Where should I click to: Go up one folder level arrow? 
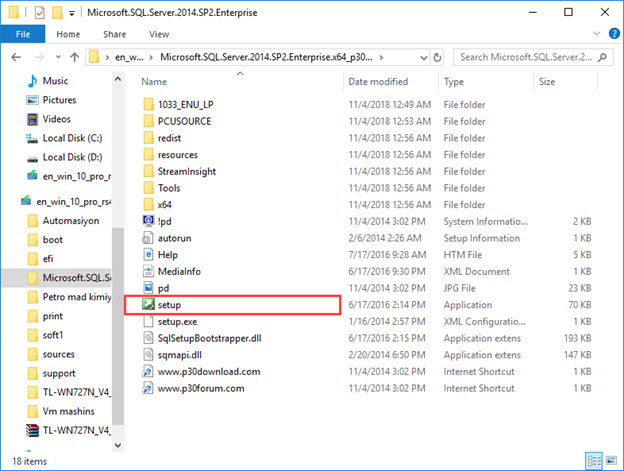(x=74, y=58)
